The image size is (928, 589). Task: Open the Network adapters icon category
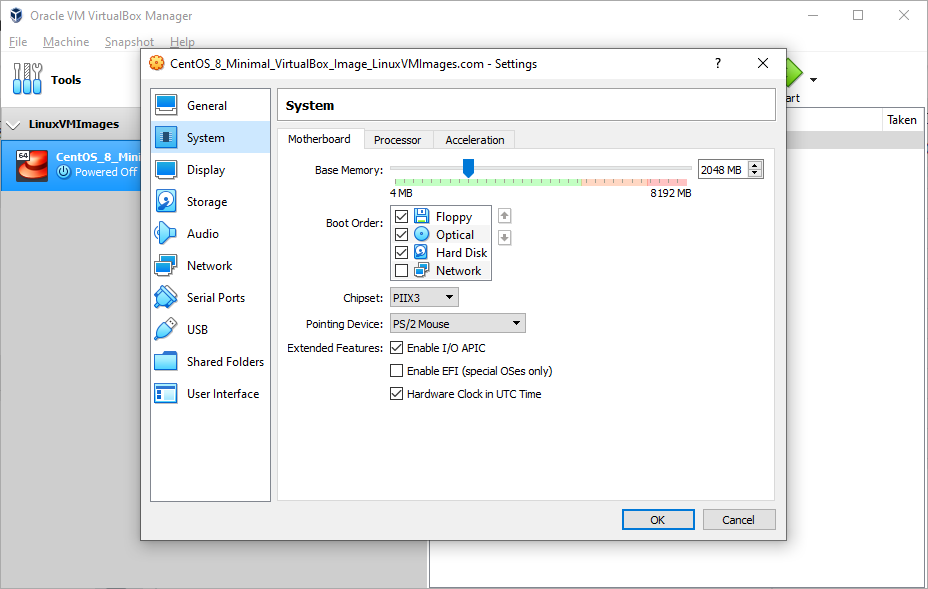pyautogui.click(x=166, y=265)
